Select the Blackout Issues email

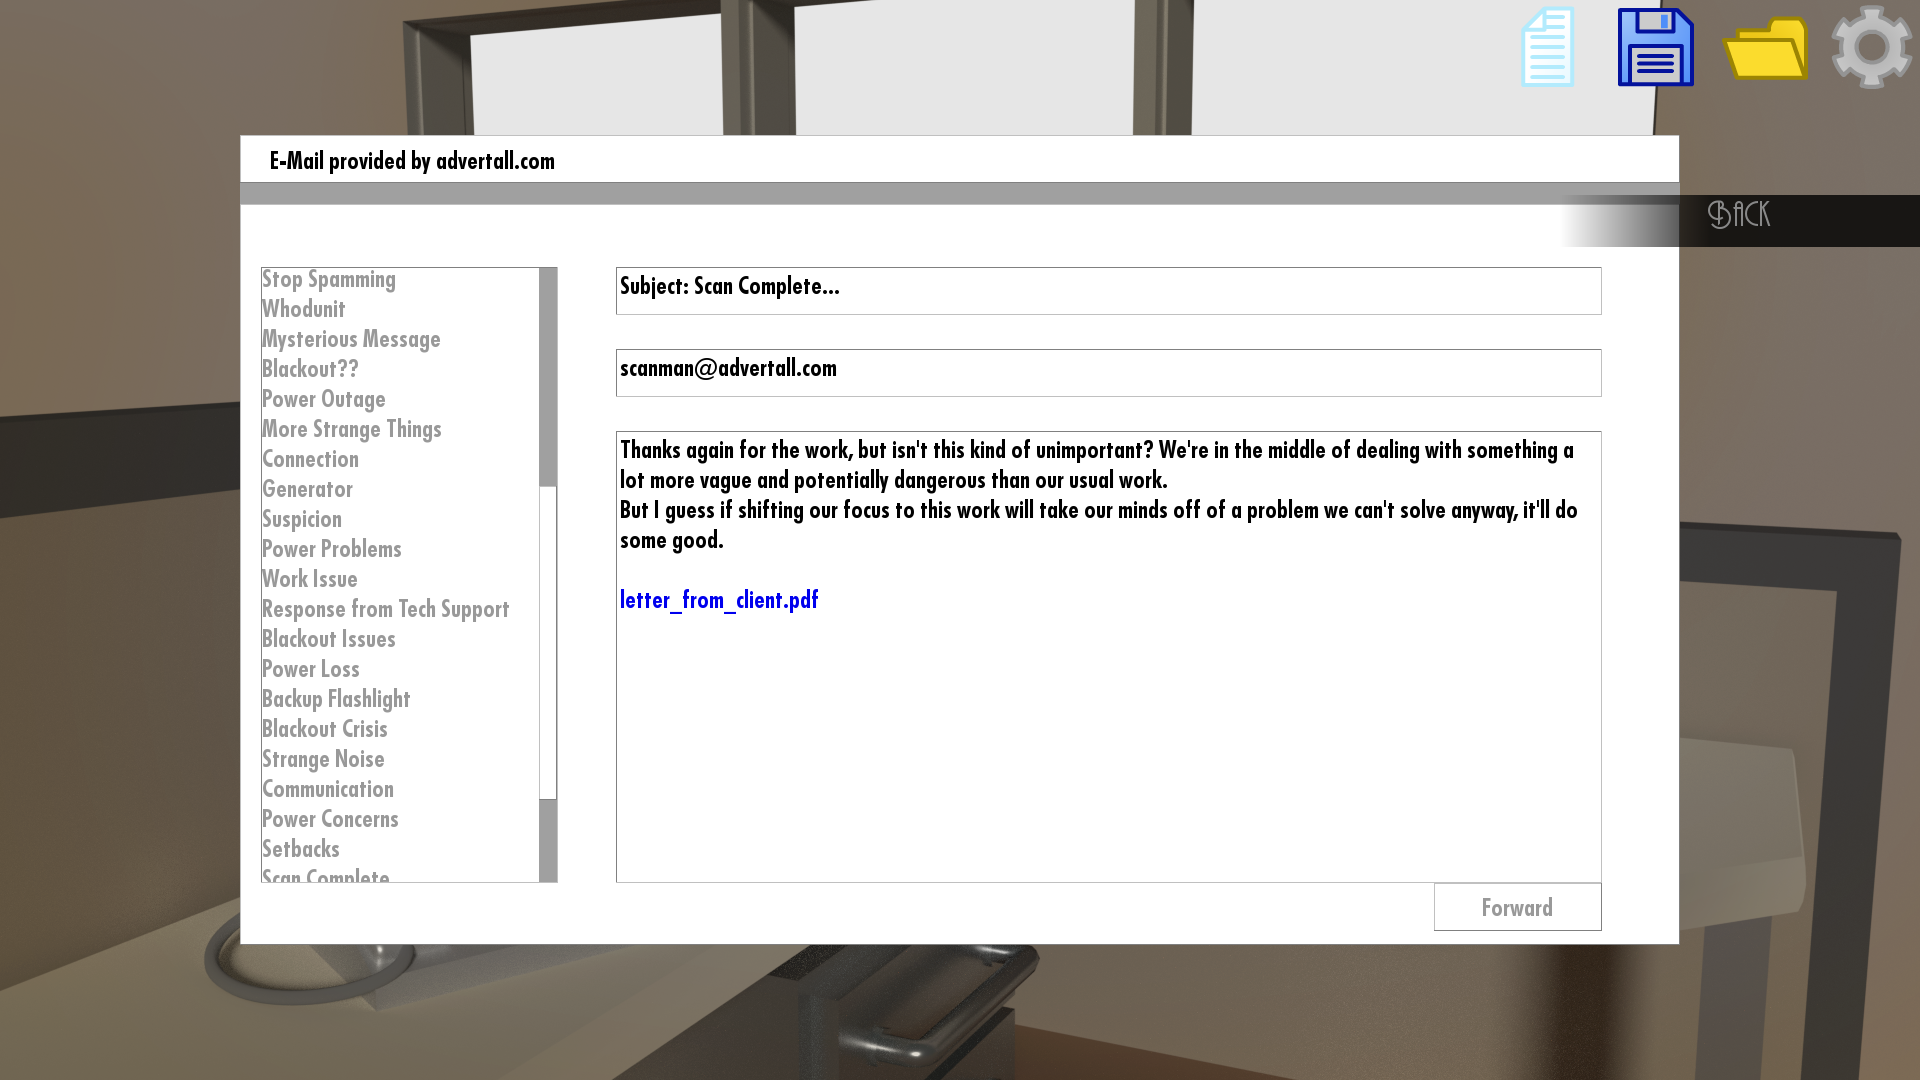pyautogui.click(x=328, y=640)
